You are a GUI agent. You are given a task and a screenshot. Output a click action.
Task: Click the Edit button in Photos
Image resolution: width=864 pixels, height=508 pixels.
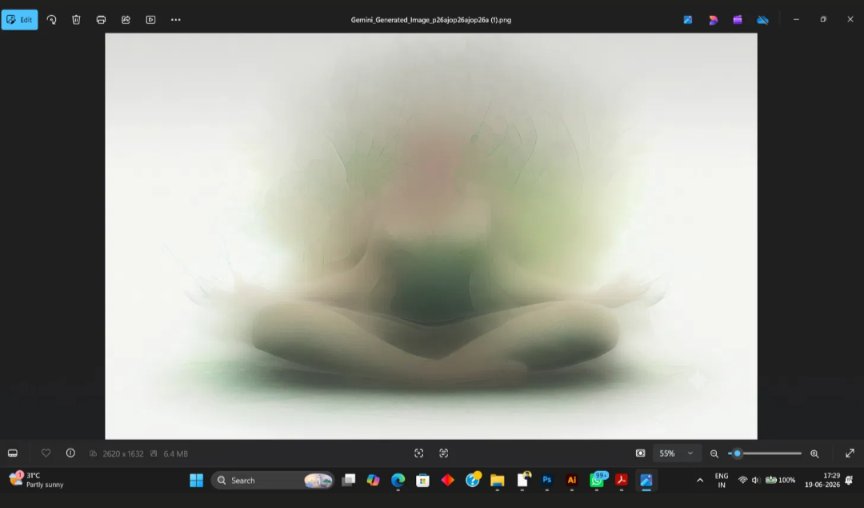(19, 20)
